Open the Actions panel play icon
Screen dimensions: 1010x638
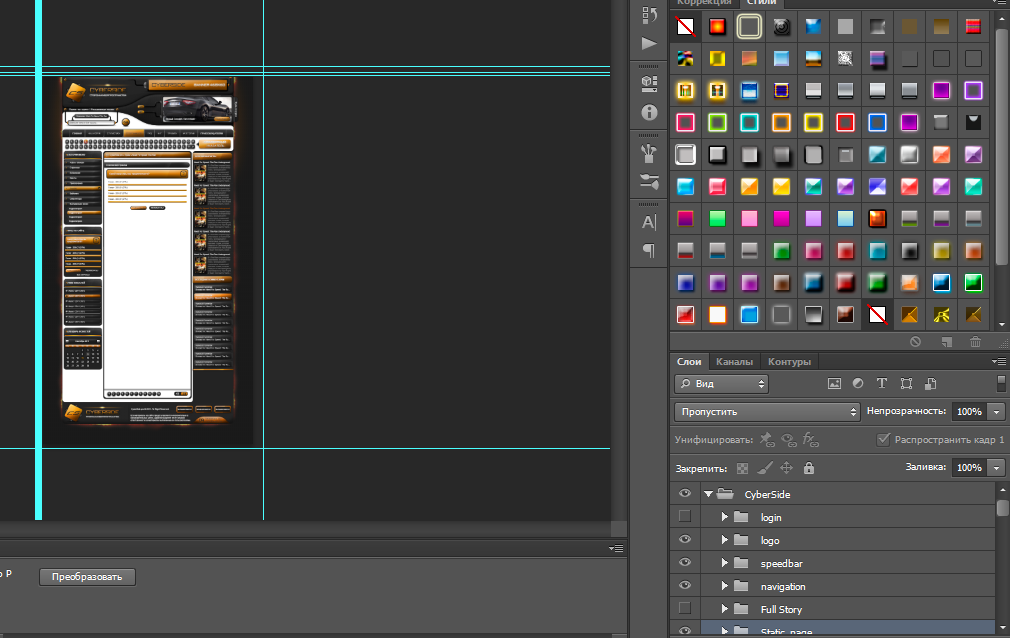[649, 44]
